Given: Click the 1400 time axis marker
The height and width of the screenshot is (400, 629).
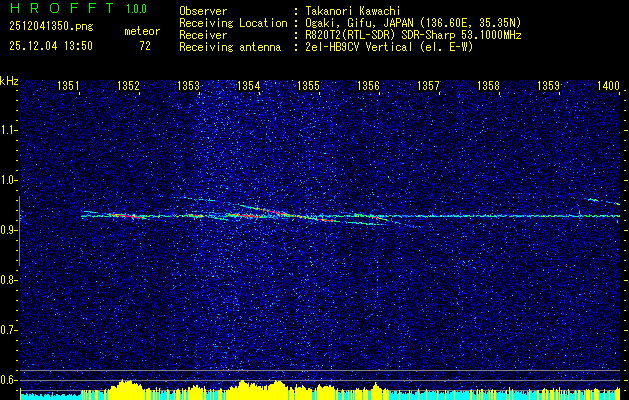Looking at the screenshot, I should tap(608, 85).
